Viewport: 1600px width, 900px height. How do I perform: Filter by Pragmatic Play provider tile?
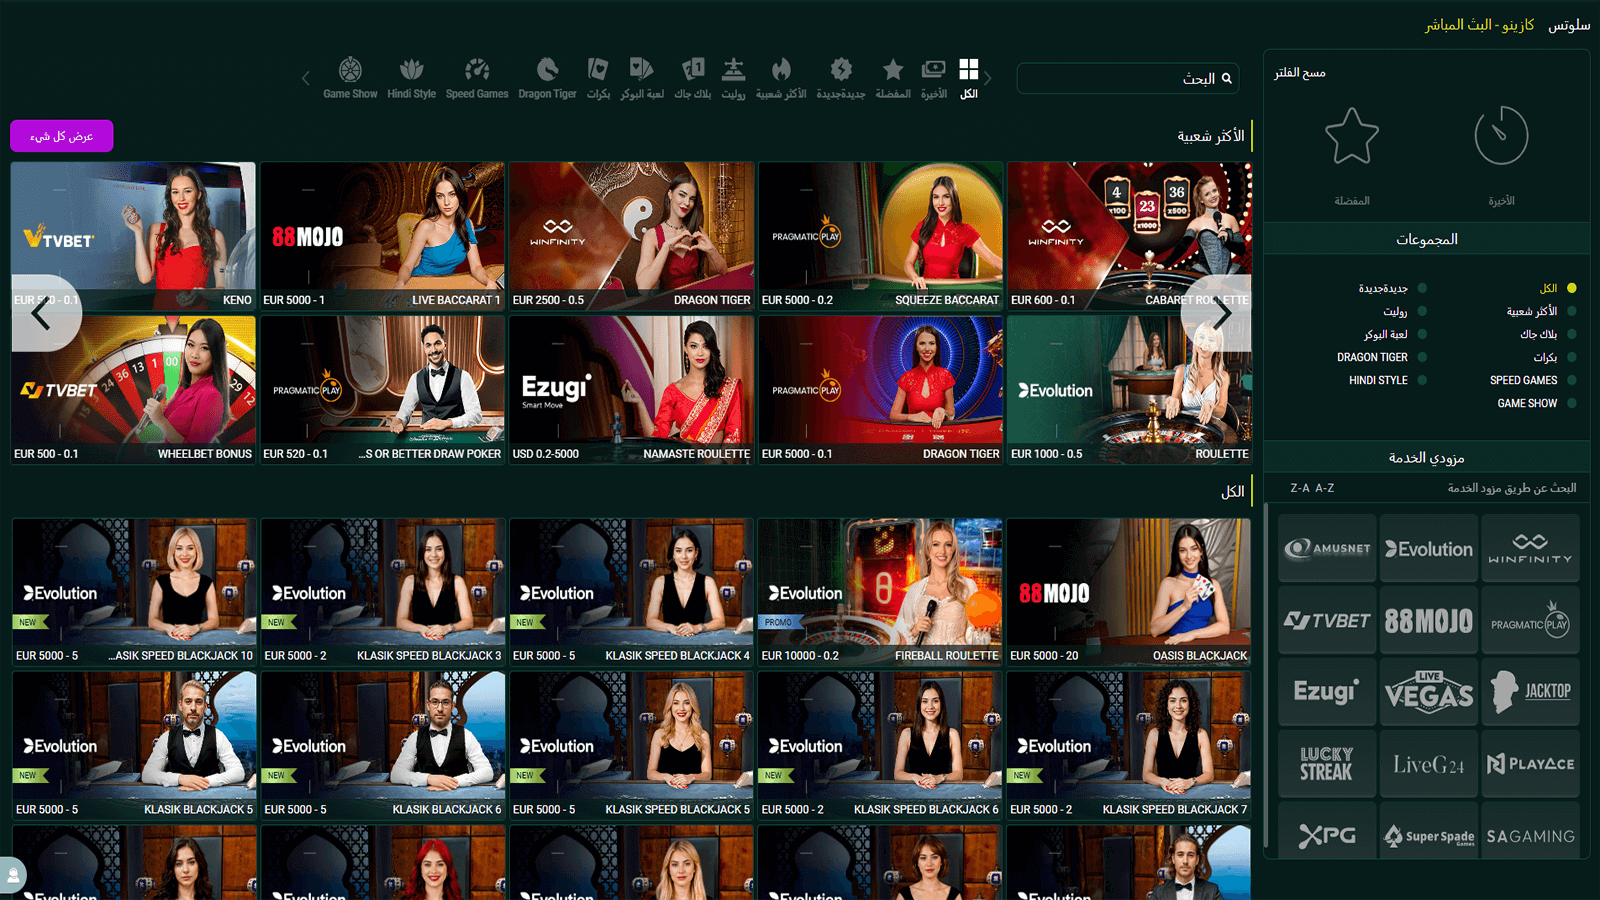[1530, 620]
